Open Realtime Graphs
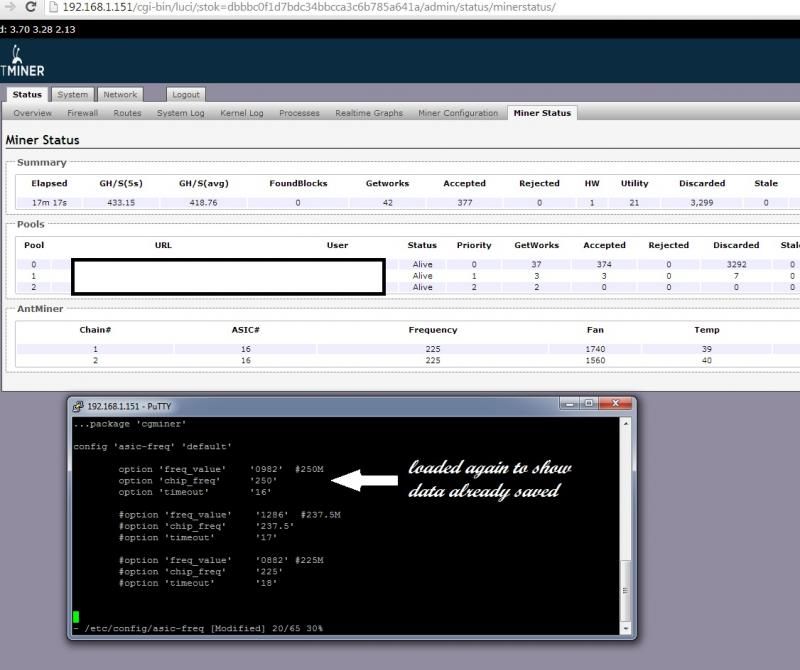This screenshot has height=670, width=800. [369, 113]
